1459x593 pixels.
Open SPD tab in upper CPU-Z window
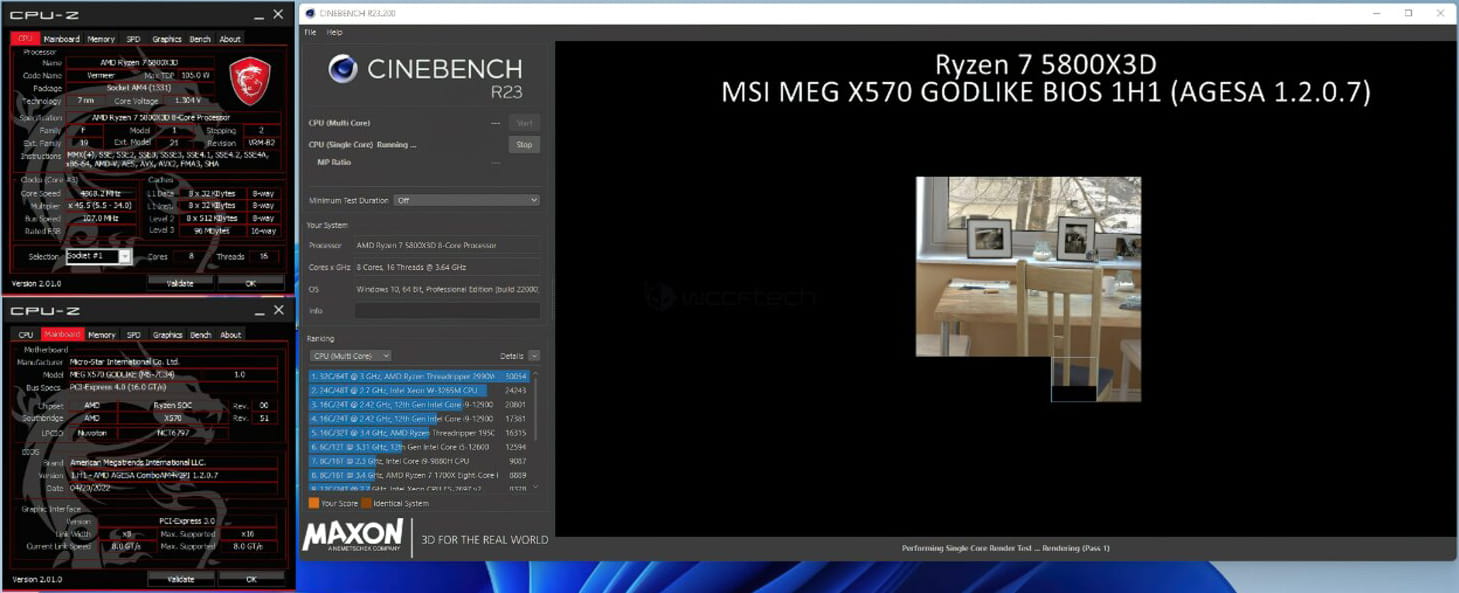click(133, 39)
